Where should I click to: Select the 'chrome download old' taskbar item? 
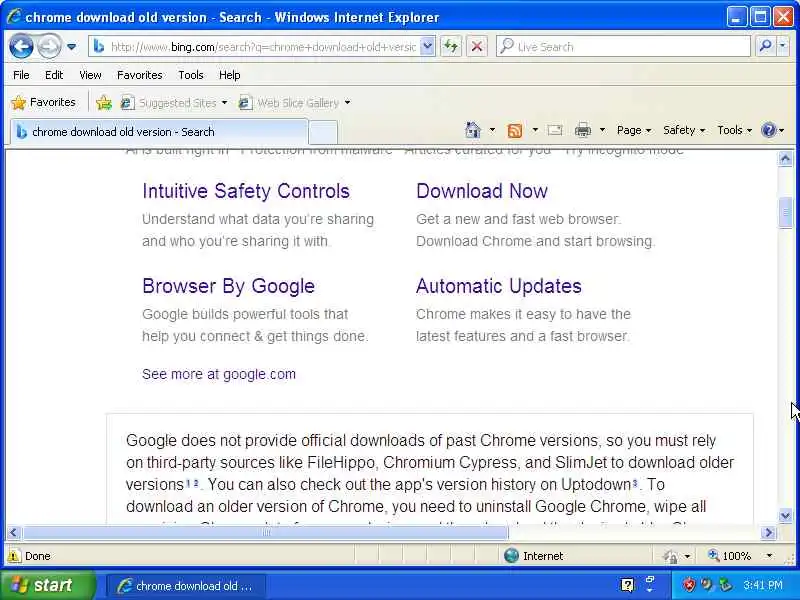pyautogui.click(x=186, y=586)
